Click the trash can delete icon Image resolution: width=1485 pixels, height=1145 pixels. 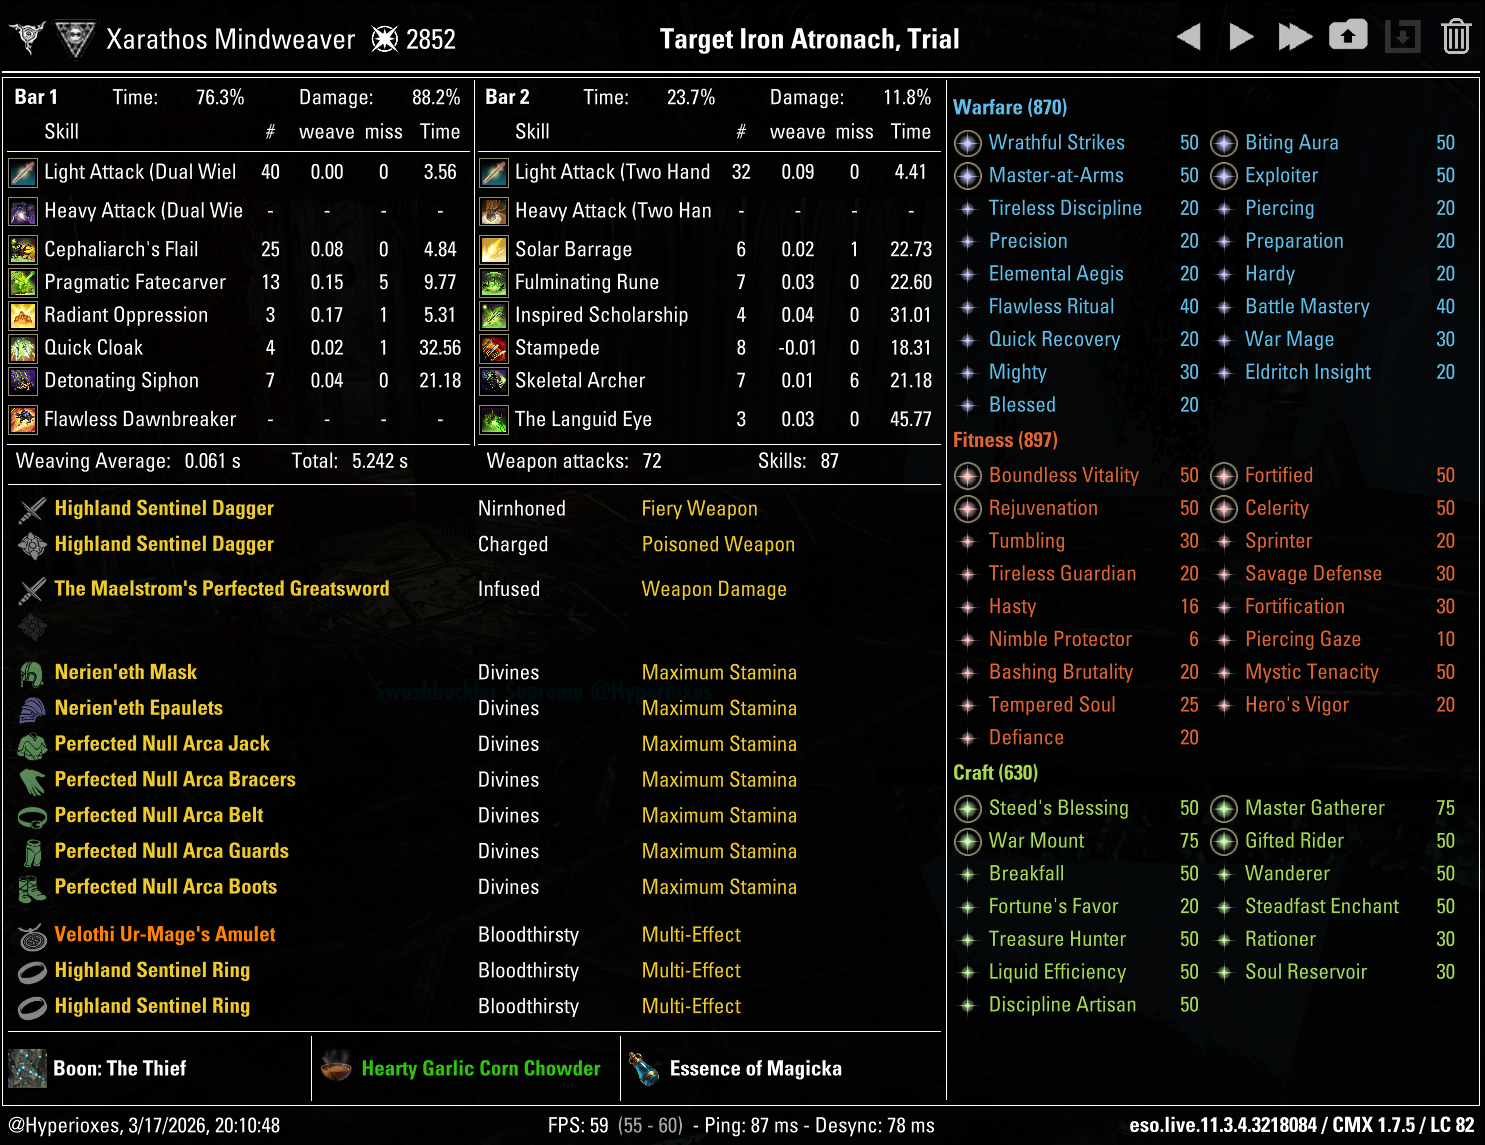[x=1456, y=37]
